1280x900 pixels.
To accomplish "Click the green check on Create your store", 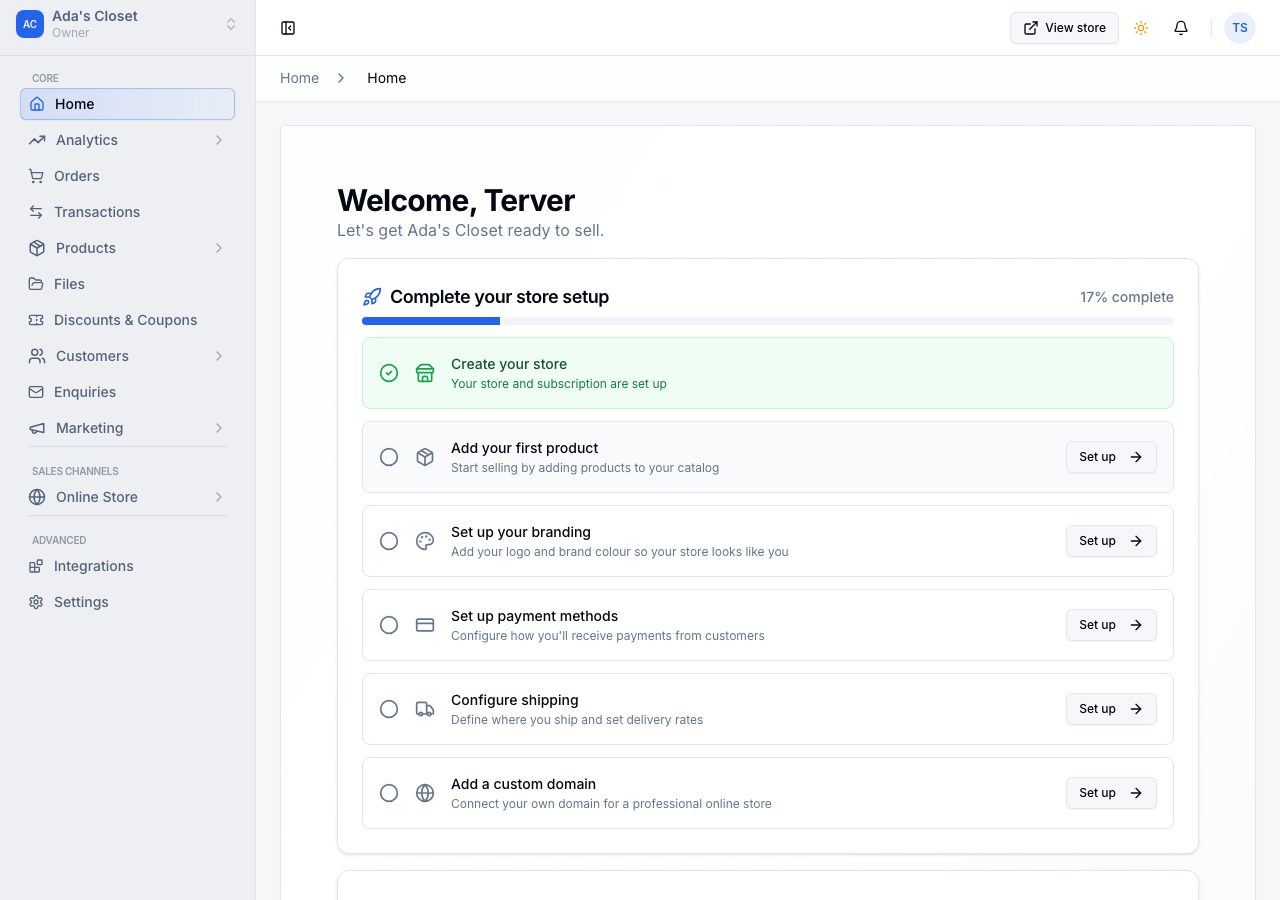I will coord(389,373).
